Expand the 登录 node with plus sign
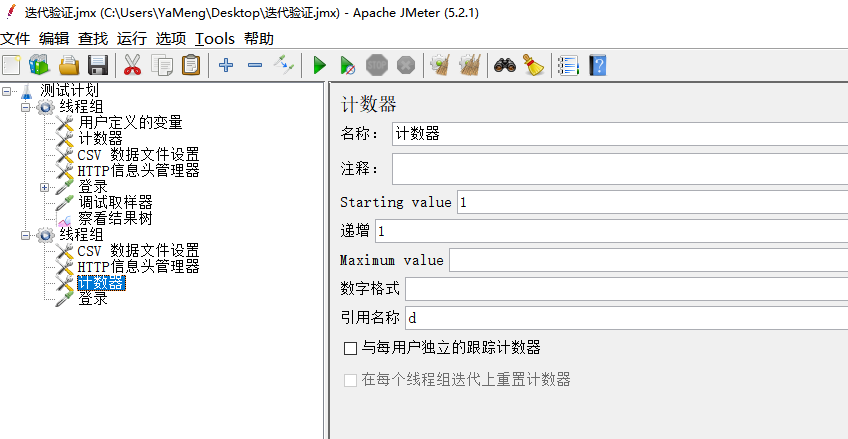 45,187
